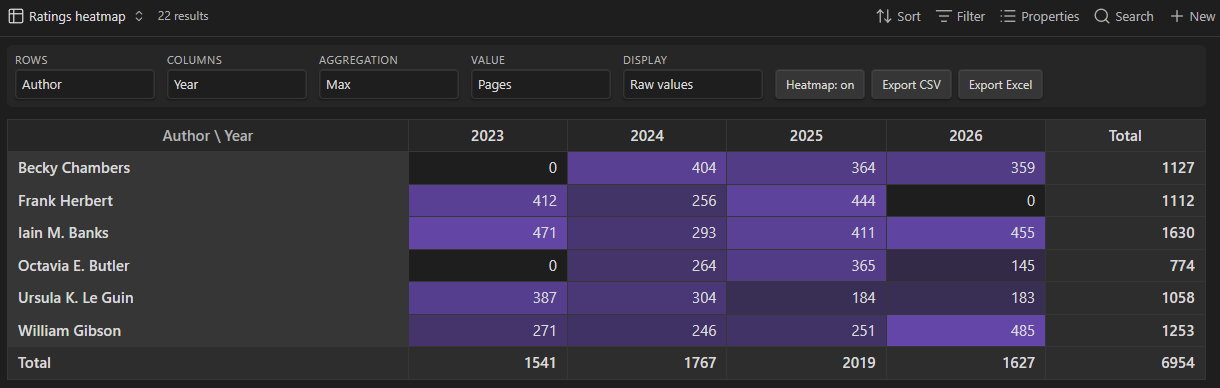The image size is (1220, 388).
Task: Click the cell showing 304
Action: [647, 298]
